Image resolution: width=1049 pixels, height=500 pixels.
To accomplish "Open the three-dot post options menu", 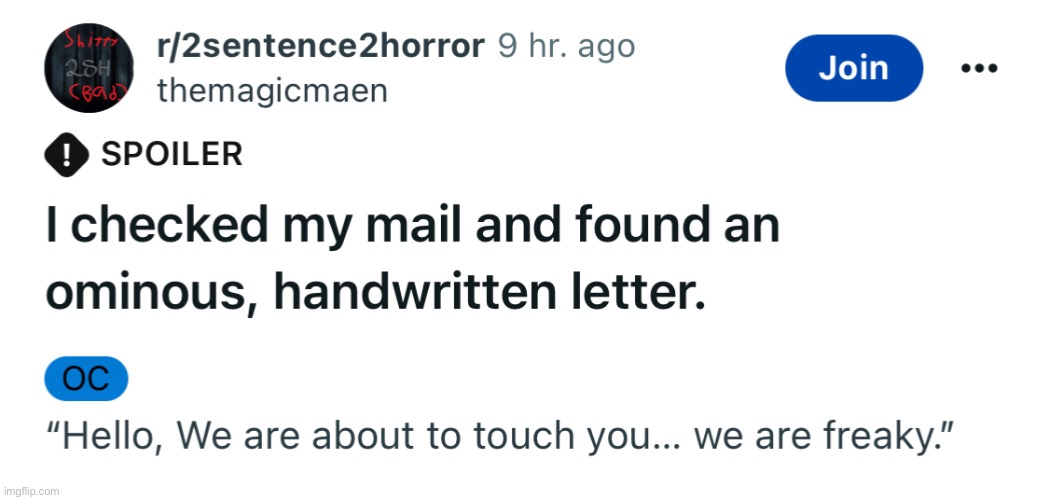I will 979,68.
